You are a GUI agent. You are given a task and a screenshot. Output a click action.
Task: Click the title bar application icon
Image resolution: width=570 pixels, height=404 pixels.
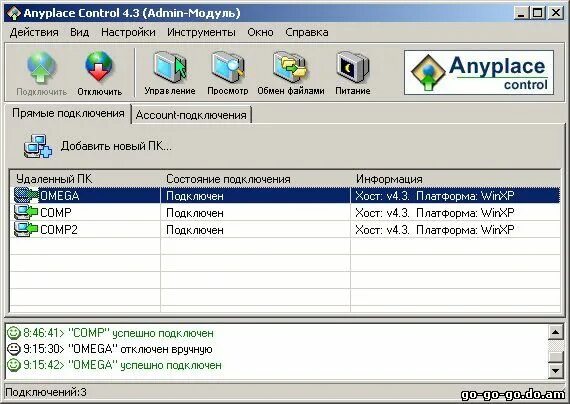15,13
